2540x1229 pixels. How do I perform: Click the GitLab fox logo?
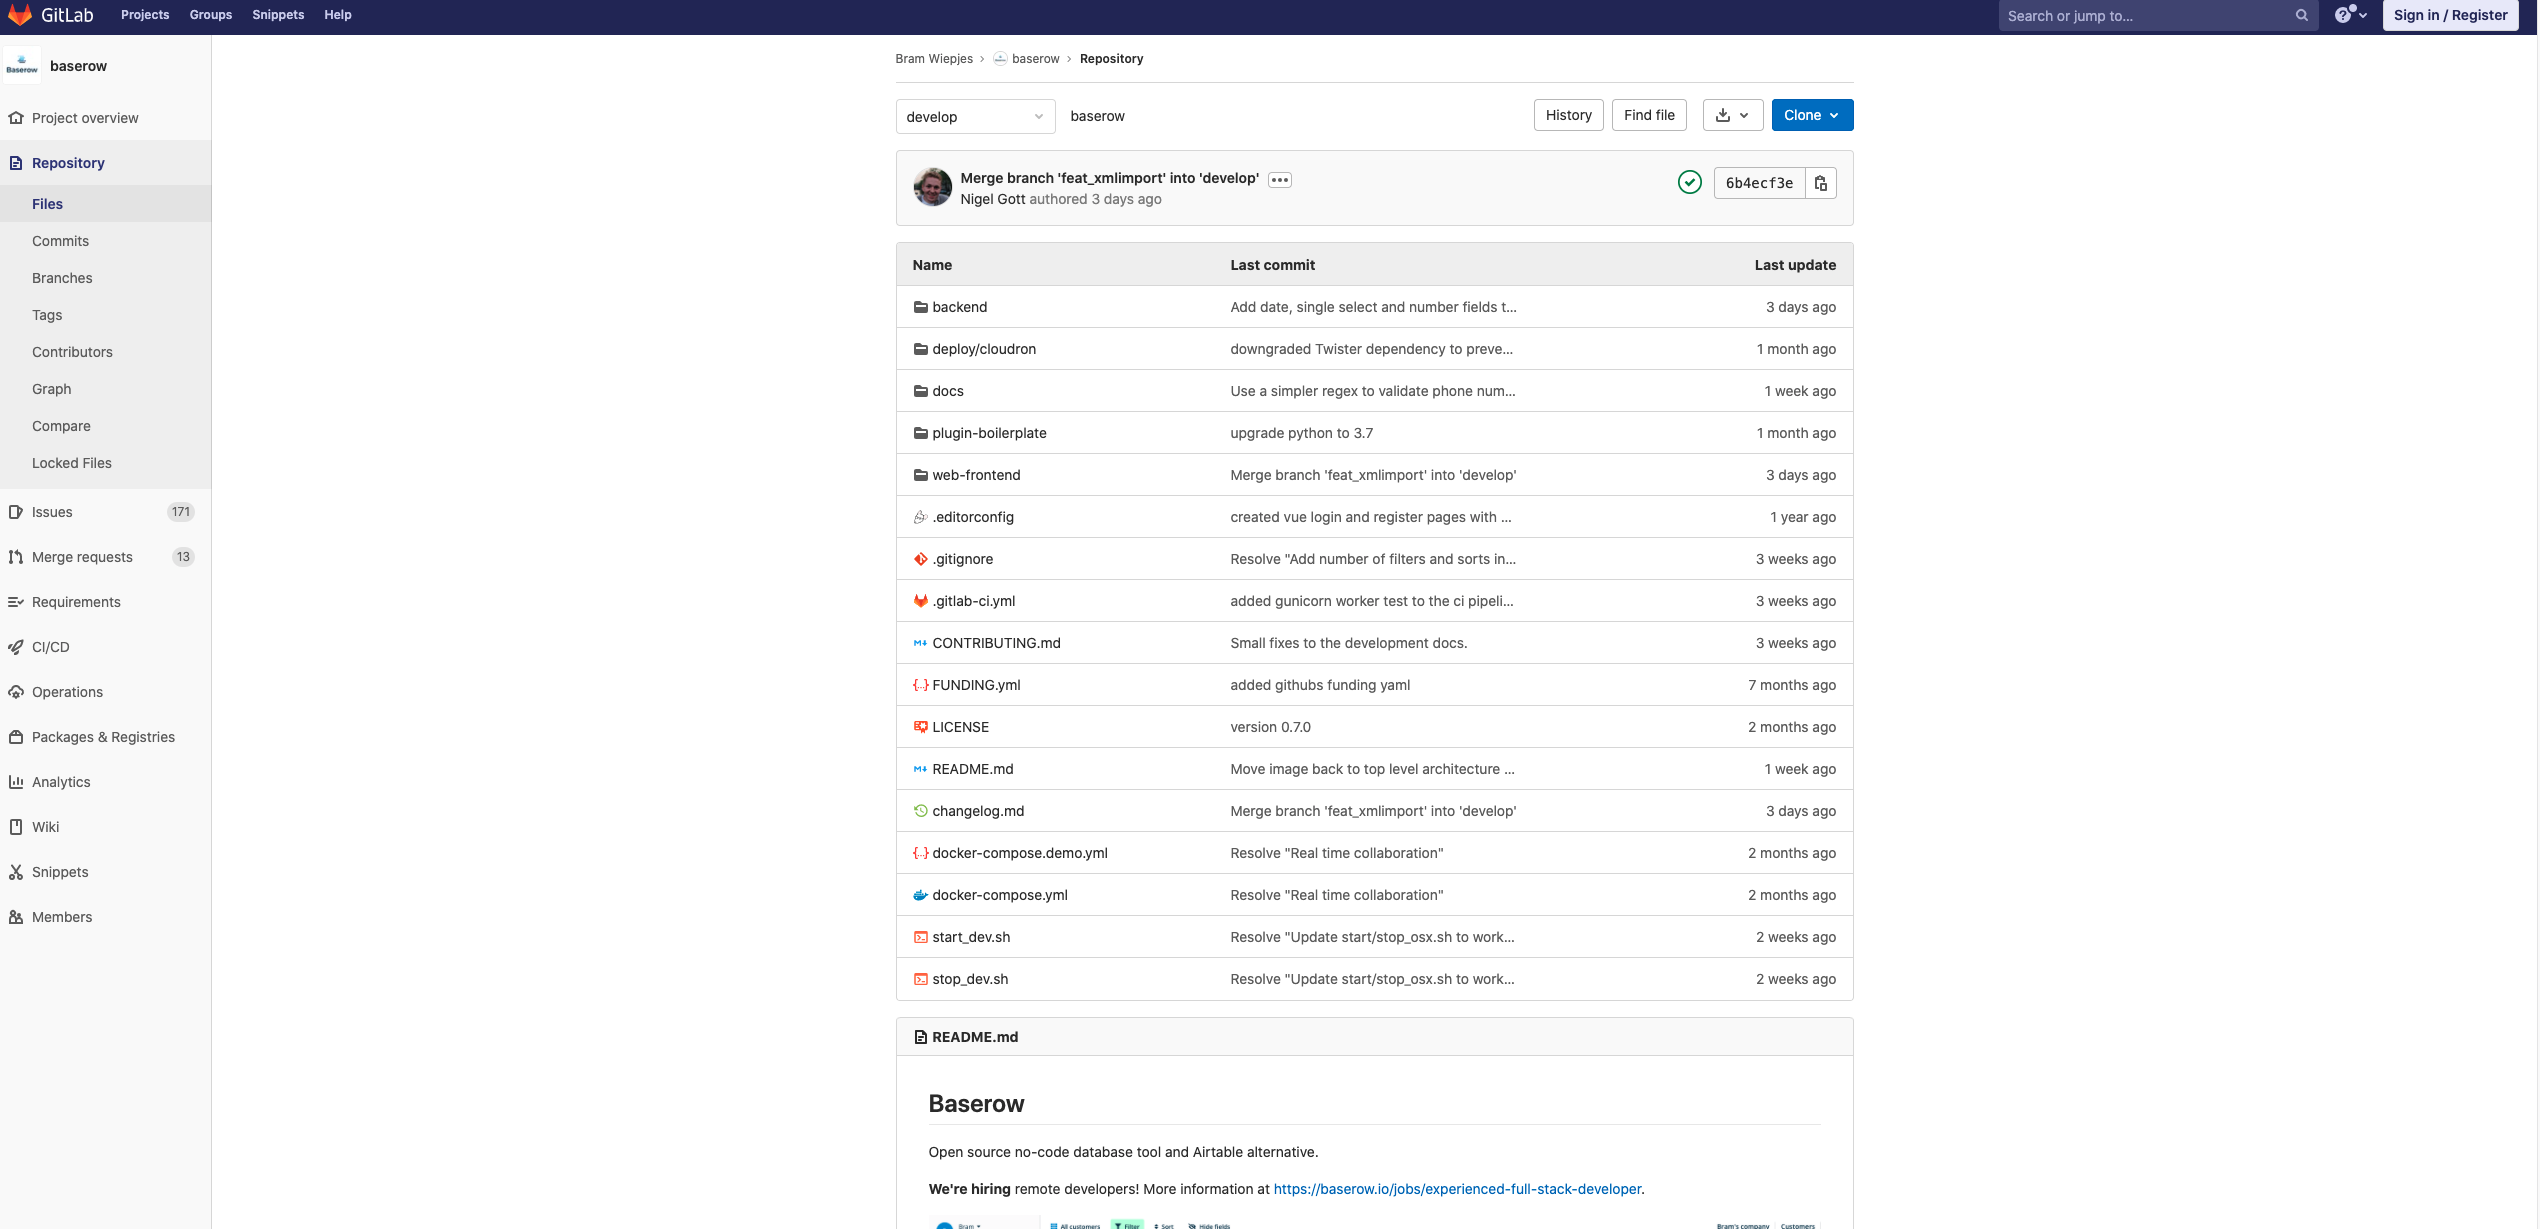(x=20, y=15)
